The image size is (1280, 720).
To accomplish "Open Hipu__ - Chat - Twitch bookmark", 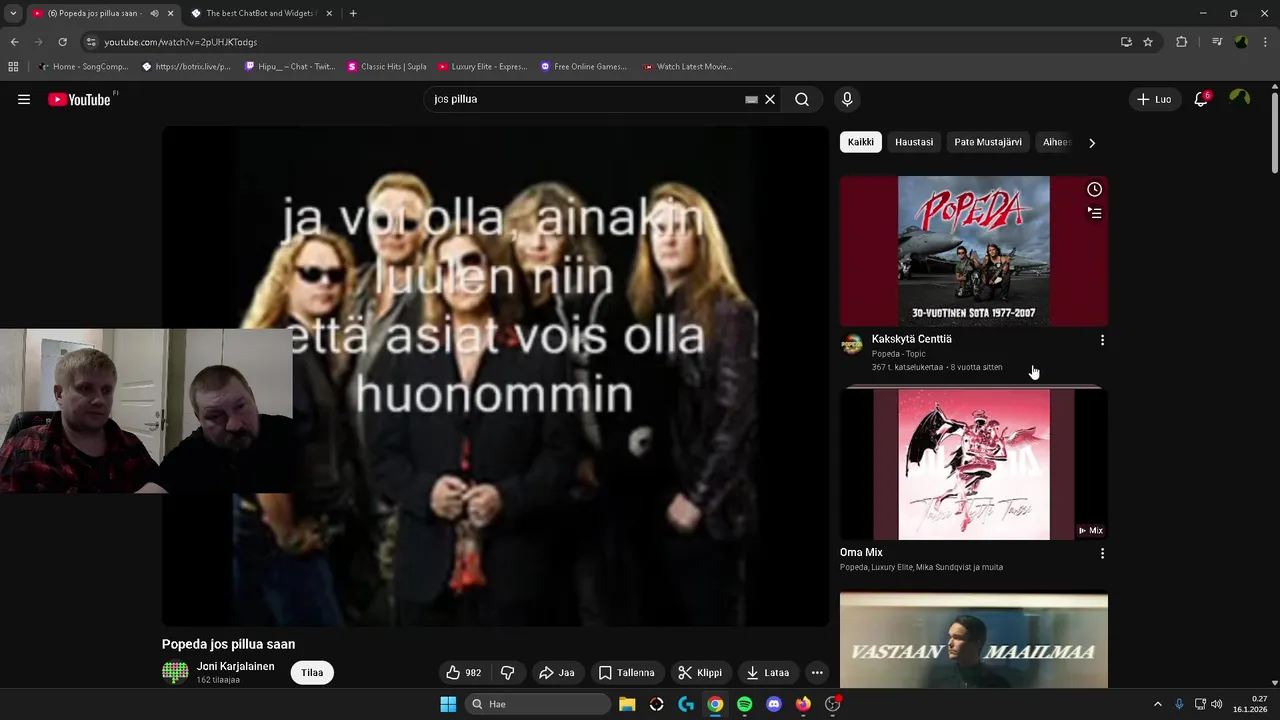I will click(290, 67).
